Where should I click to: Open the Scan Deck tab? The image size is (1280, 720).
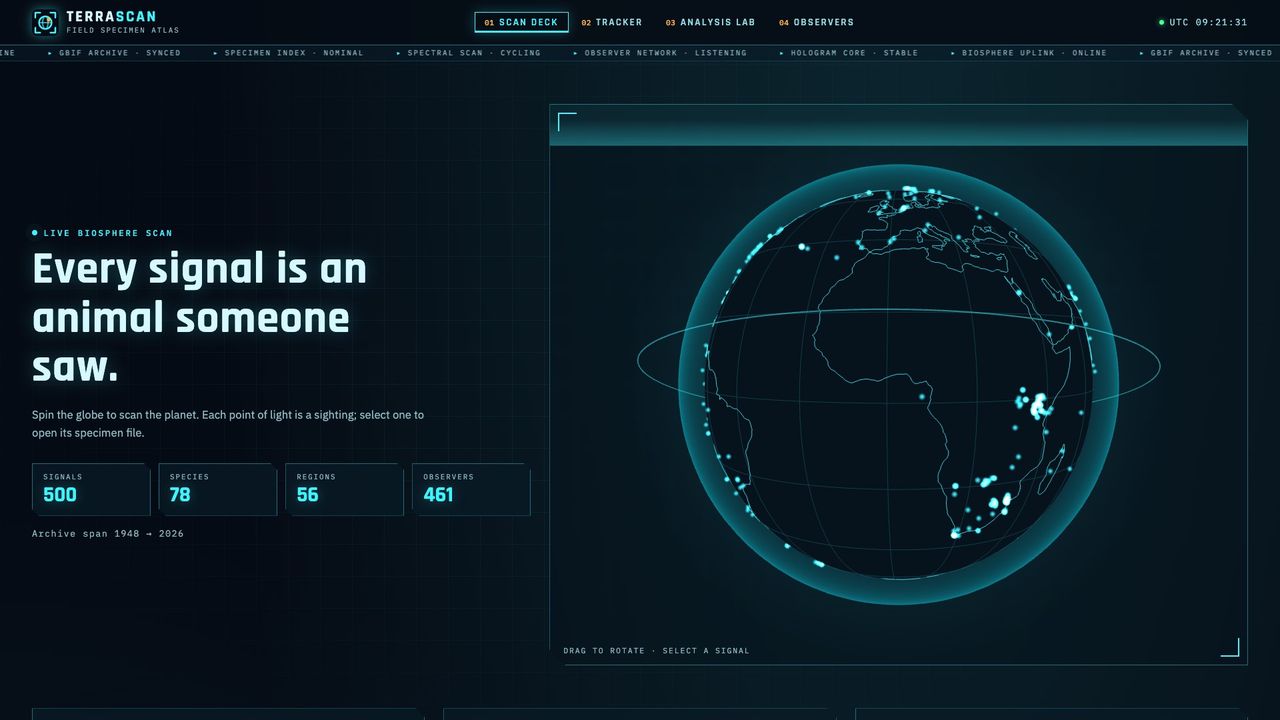pos(521,22)
